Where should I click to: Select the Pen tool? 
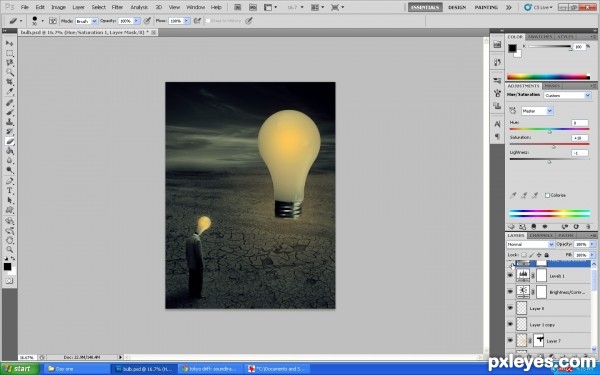point(10,181)
